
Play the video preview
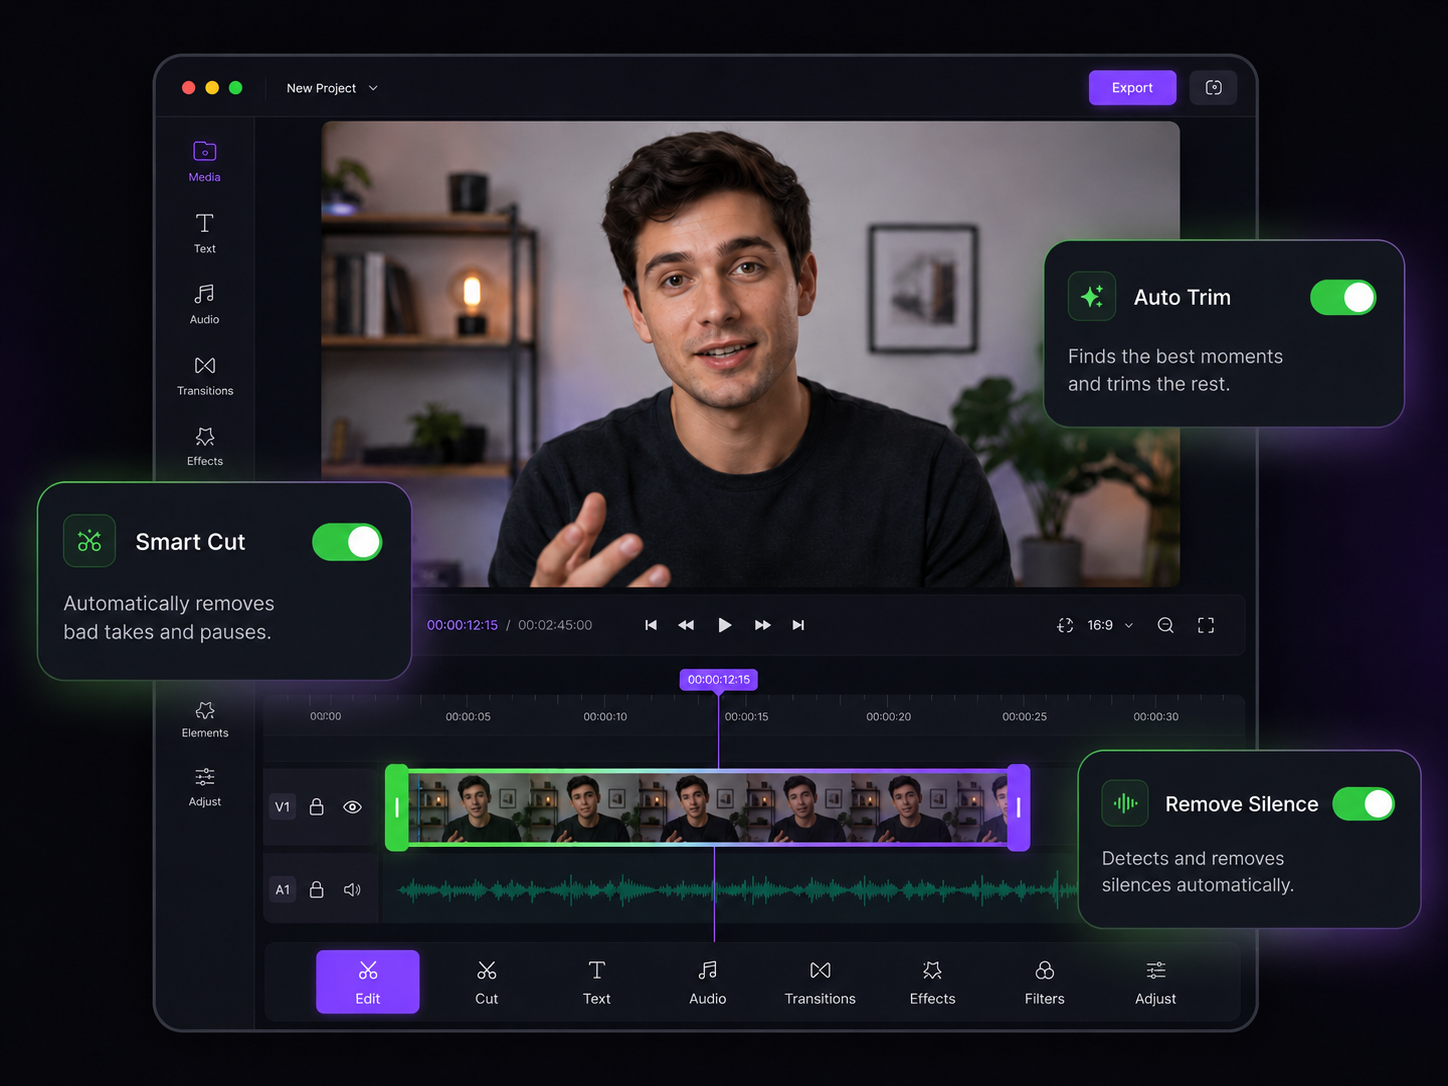(x=725, y=625)
